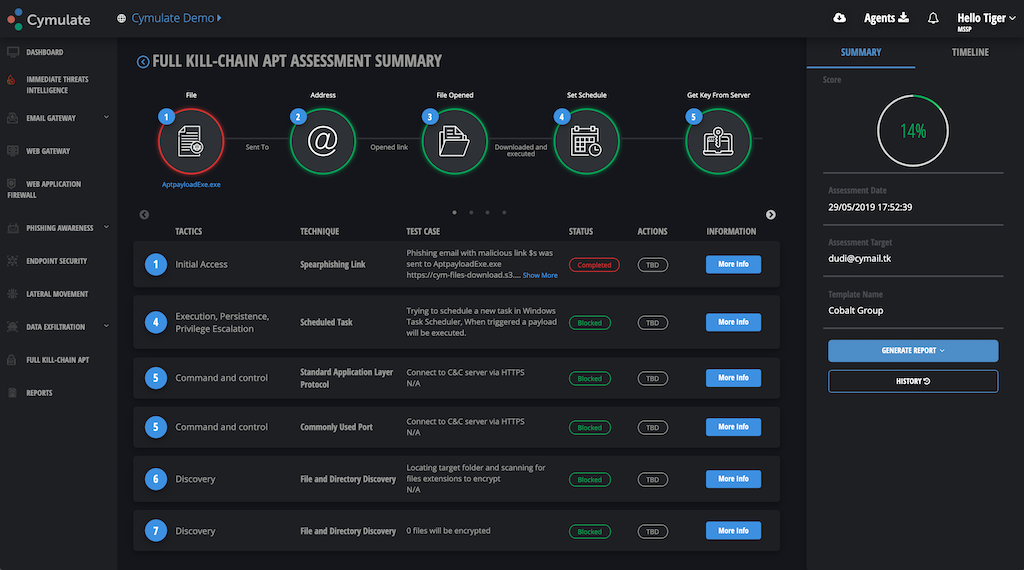1024x570 pixels.
Task: Click the Get Key From Server icon
Action: click(718, 142)
